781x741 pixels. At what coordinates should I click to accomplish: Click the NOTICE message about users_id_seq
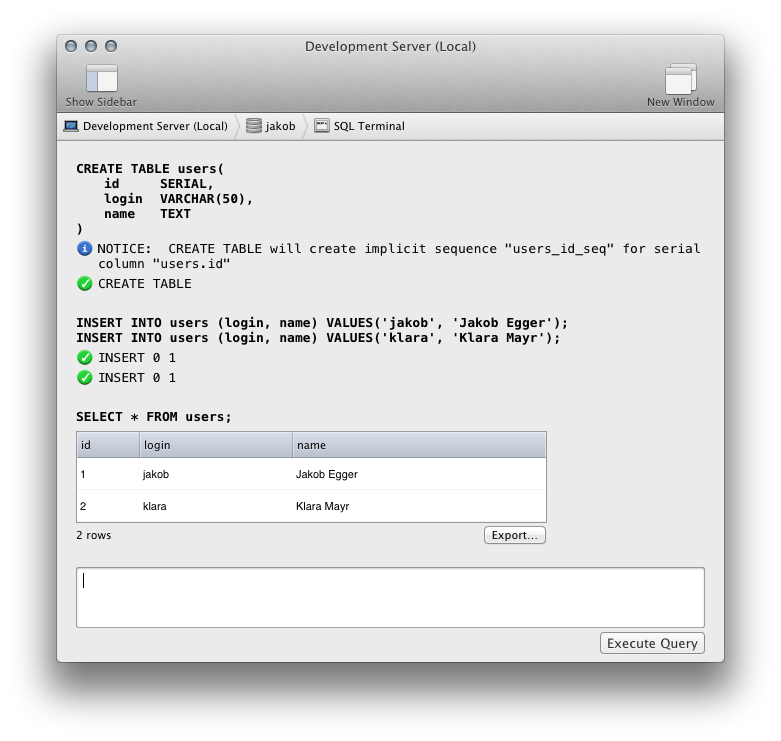(x=398, y=256)
